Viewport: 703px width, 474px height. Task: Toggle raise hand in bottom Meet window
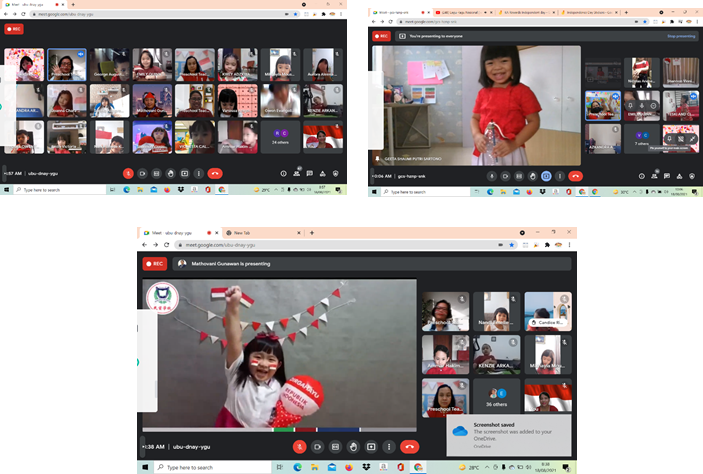352,446
